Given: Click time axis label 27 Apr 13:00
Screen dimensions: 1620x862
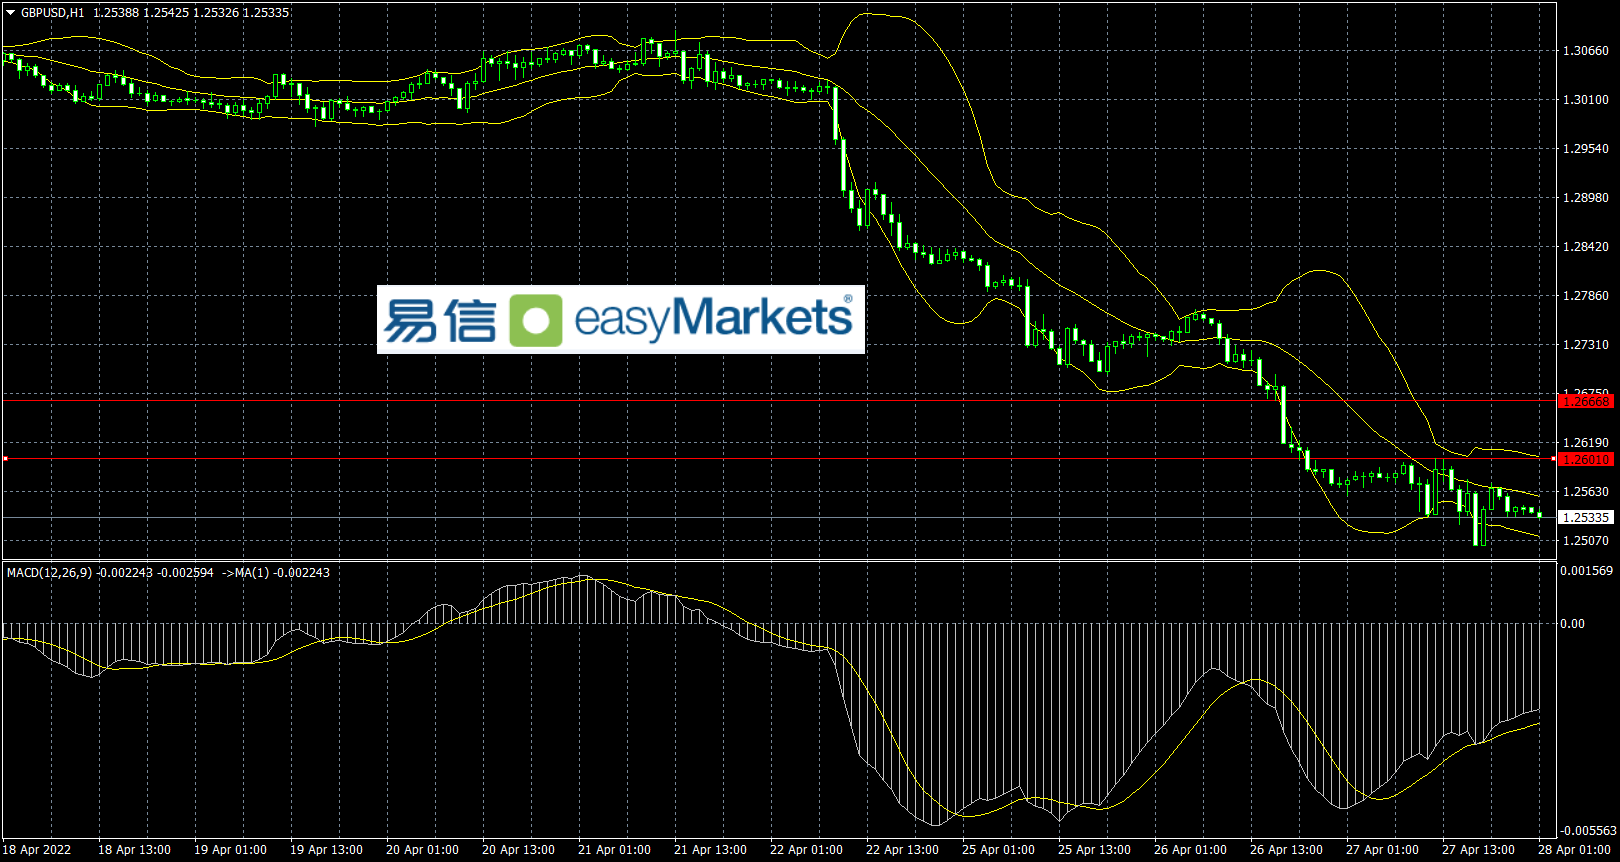Looking at the screenshot, I should pos(1478,850).
